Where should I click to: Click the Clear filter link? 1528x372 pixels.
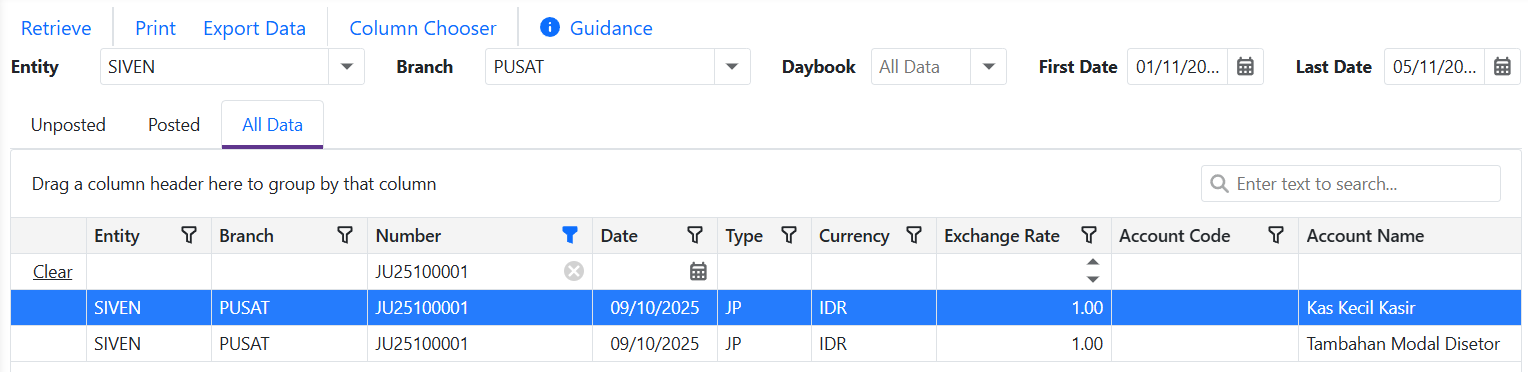click(52, 272)
